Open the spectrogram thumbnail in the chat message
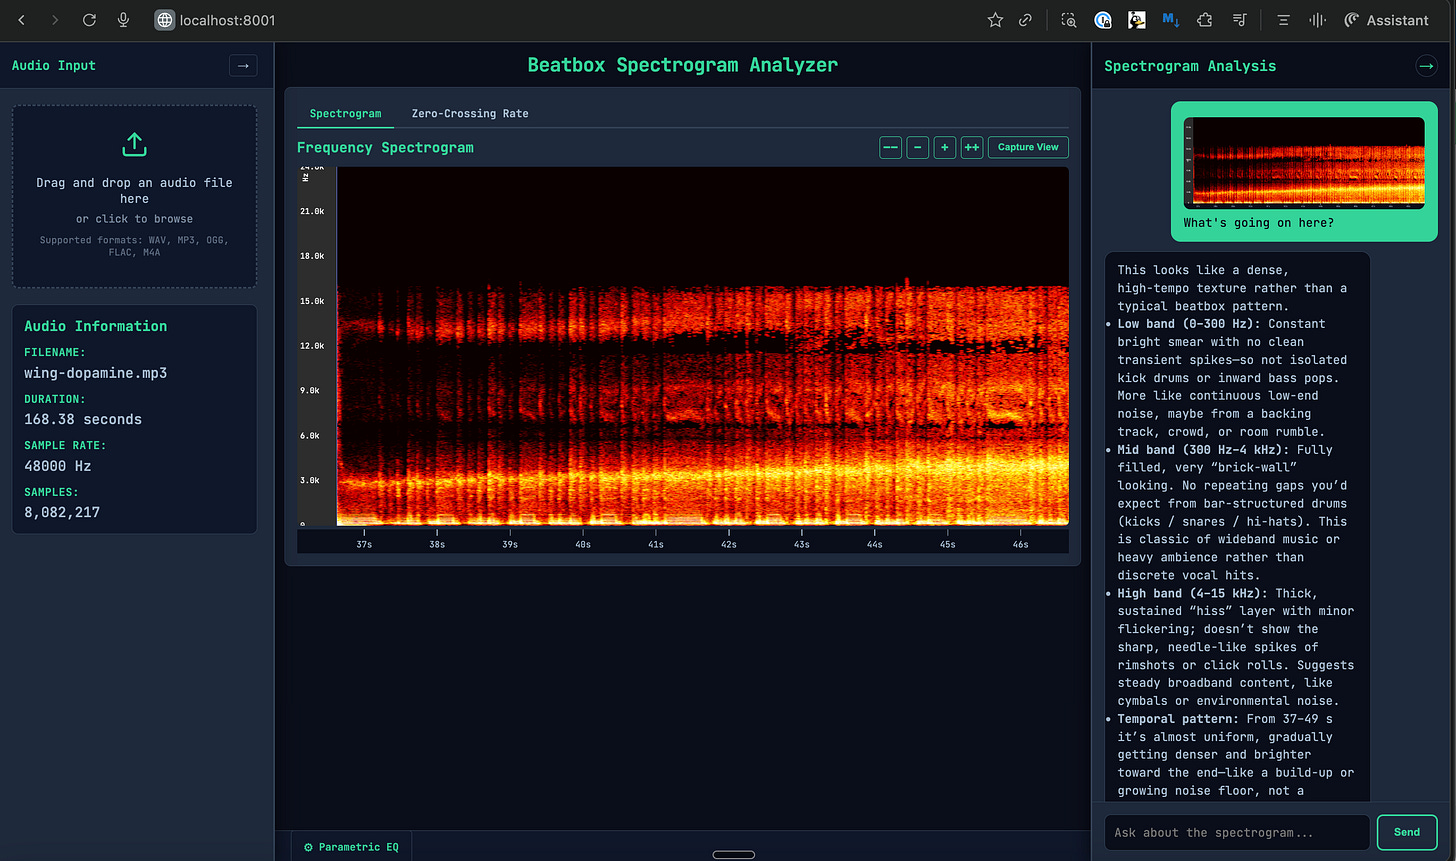1456x861 pixels. [1304, 162]
